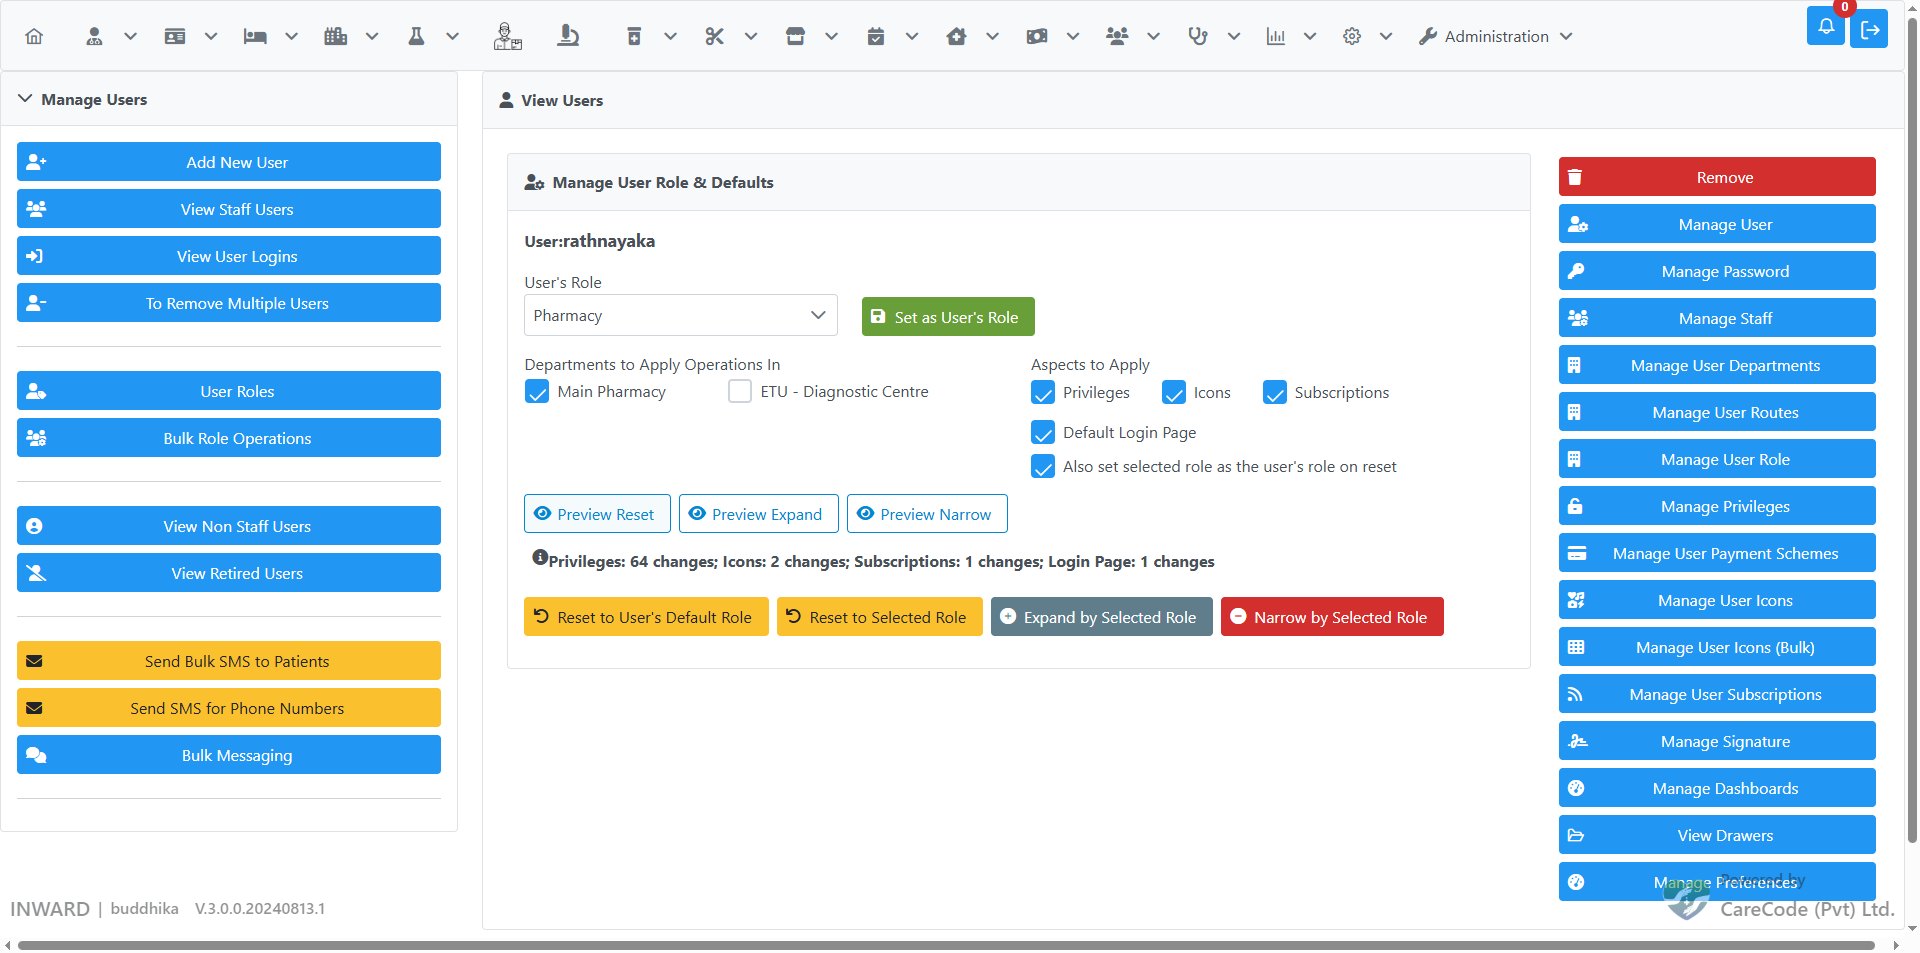Check the ETU - Diagnostic Centre box
1920x953 pixels.
pyautogui.click(x=740, y=391)
